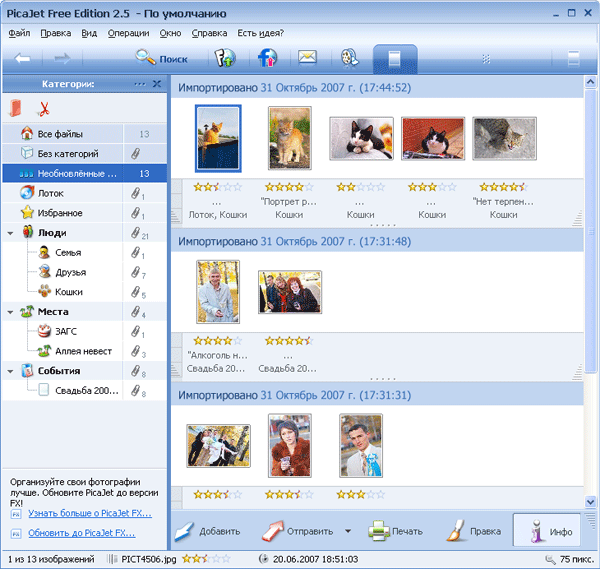Close the Категории panel
This screenshot has width=600, height=569.
click(157, 84)
